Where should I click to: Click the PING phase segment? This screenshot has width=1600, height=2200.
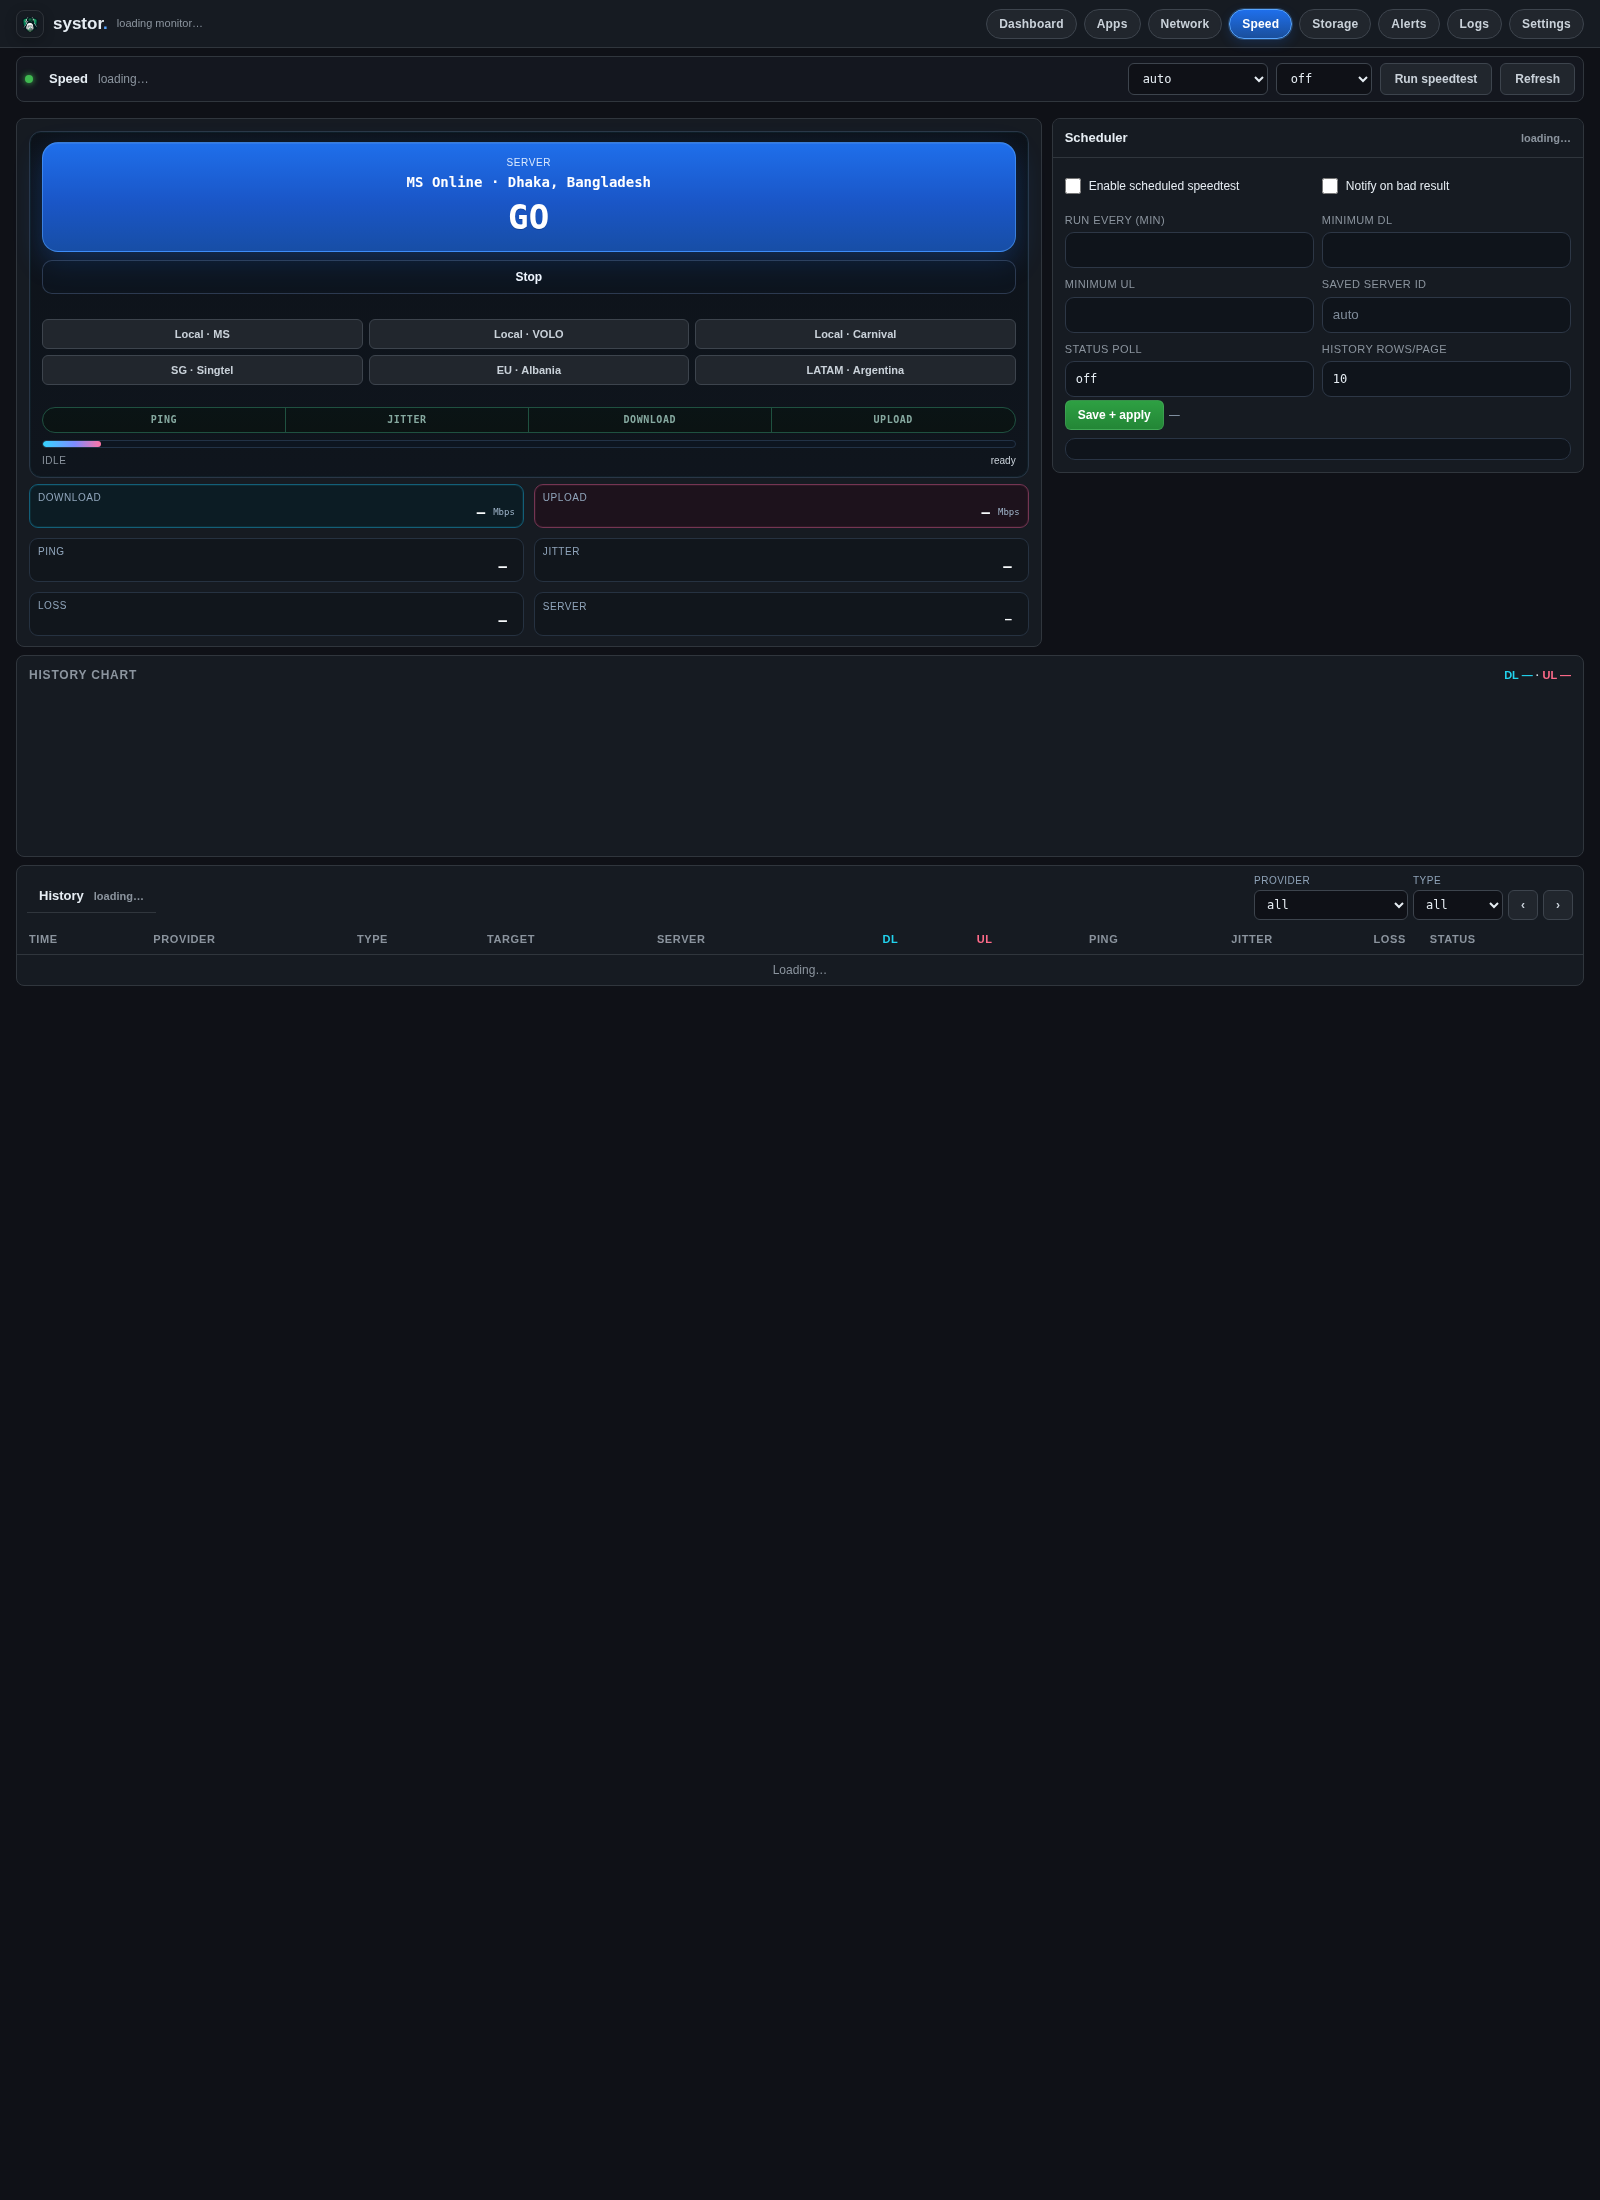(164, 420)
